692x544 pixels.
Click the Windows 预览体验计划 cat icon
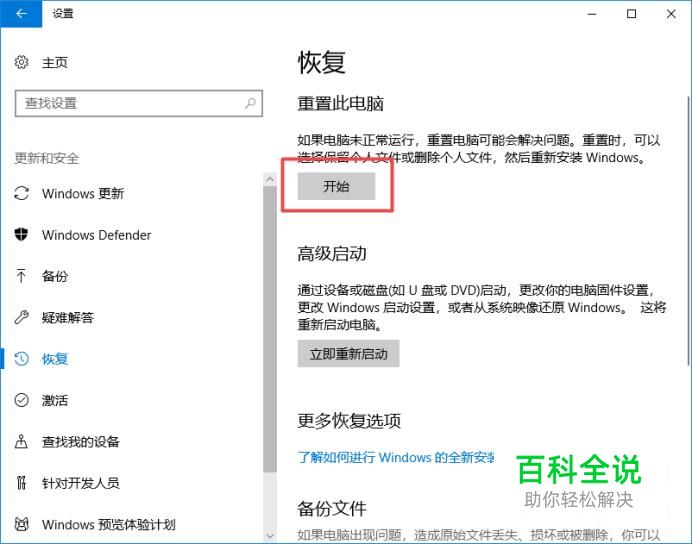click(22, 524)
